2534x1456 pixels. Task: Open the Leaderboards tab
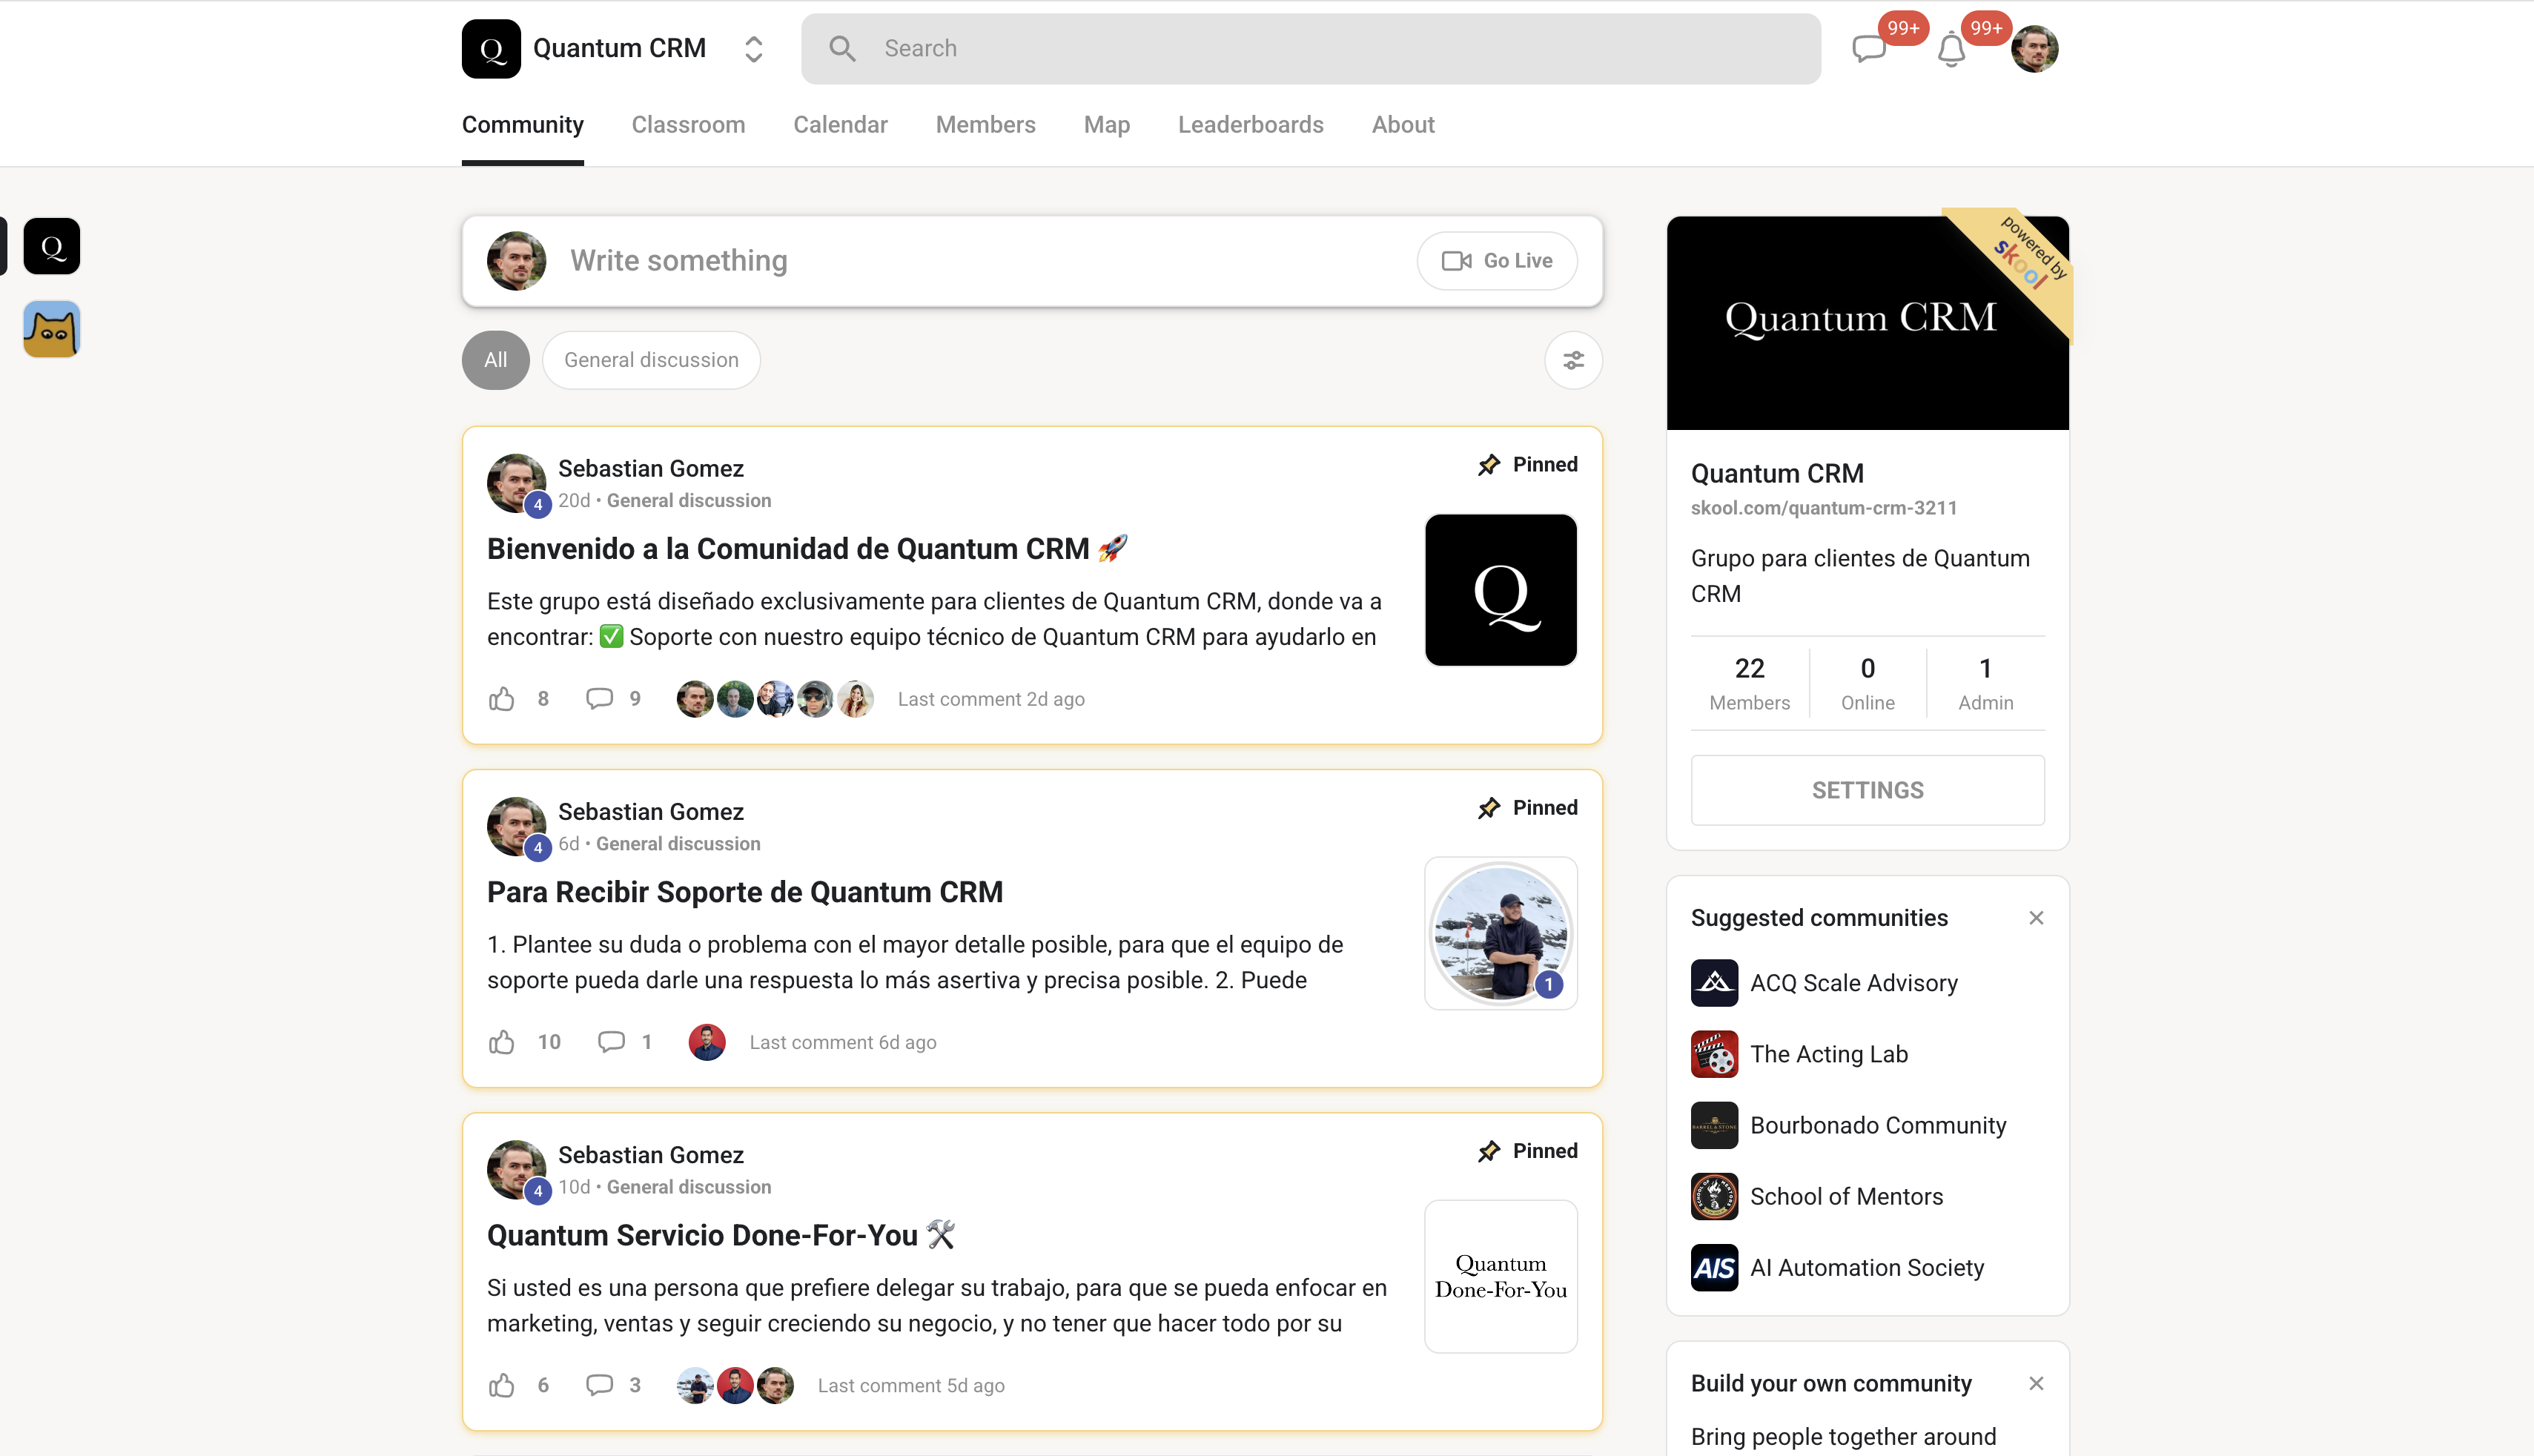[1250, 125]
